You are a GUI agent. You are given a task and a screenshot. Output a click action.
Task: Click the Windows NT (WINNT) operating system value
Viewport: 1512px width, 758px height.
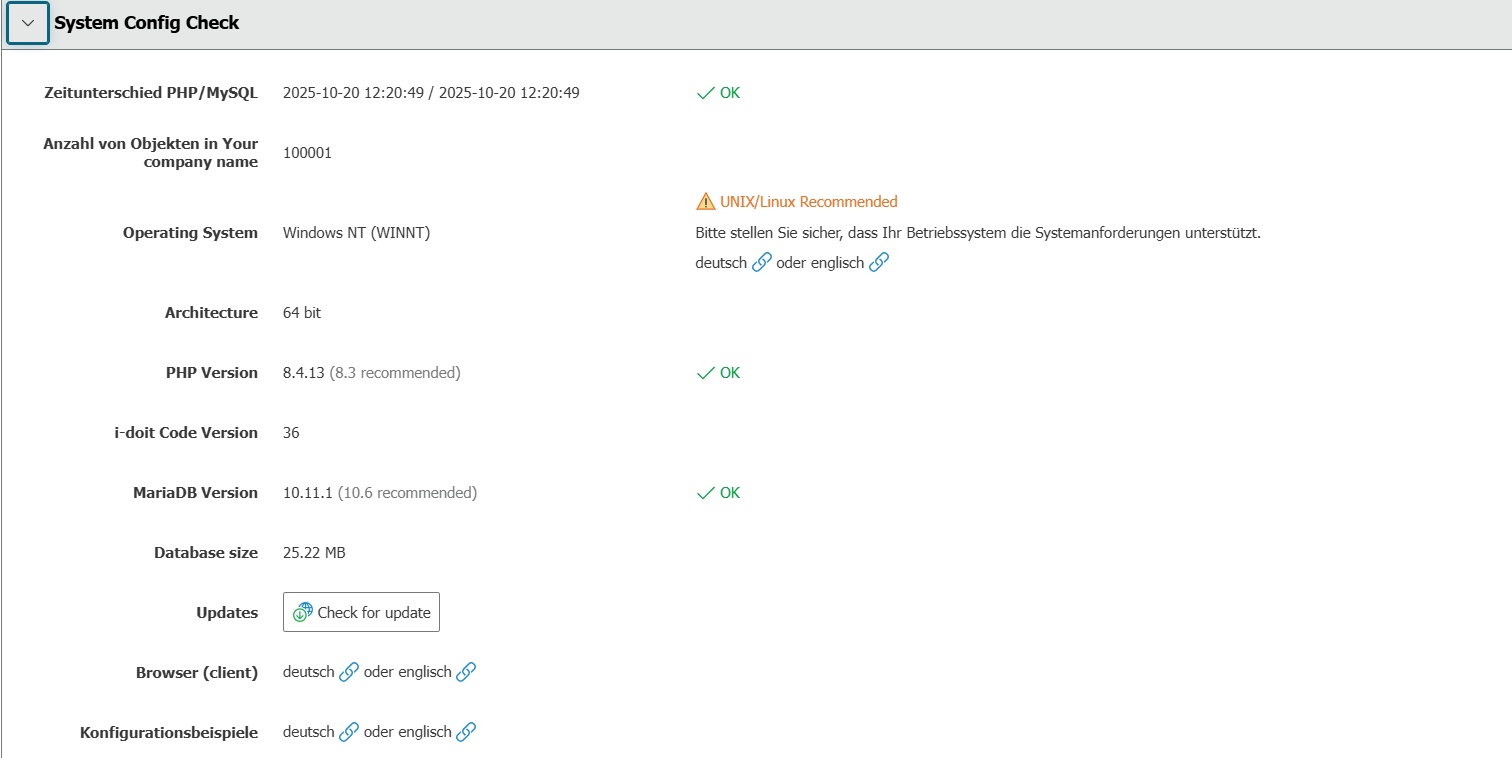357,233
